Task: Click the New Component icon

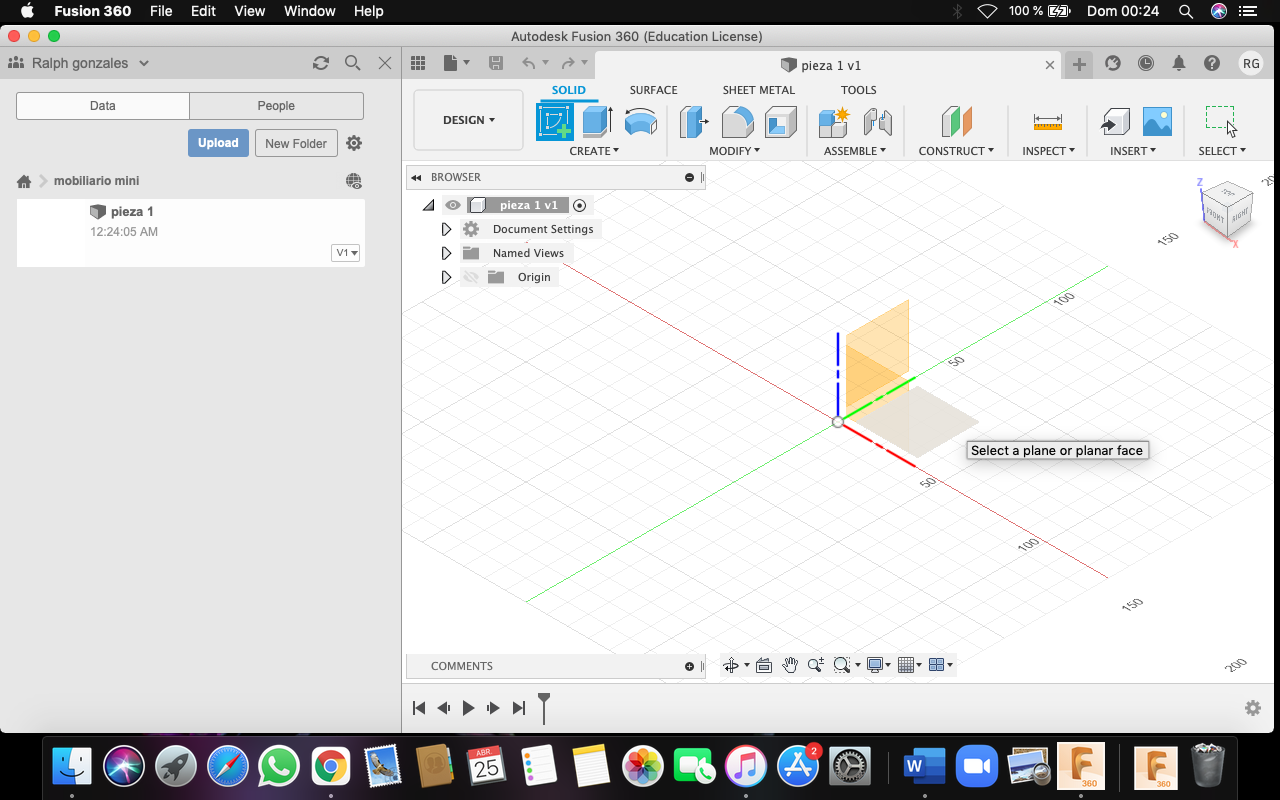Action: (833, 122)
